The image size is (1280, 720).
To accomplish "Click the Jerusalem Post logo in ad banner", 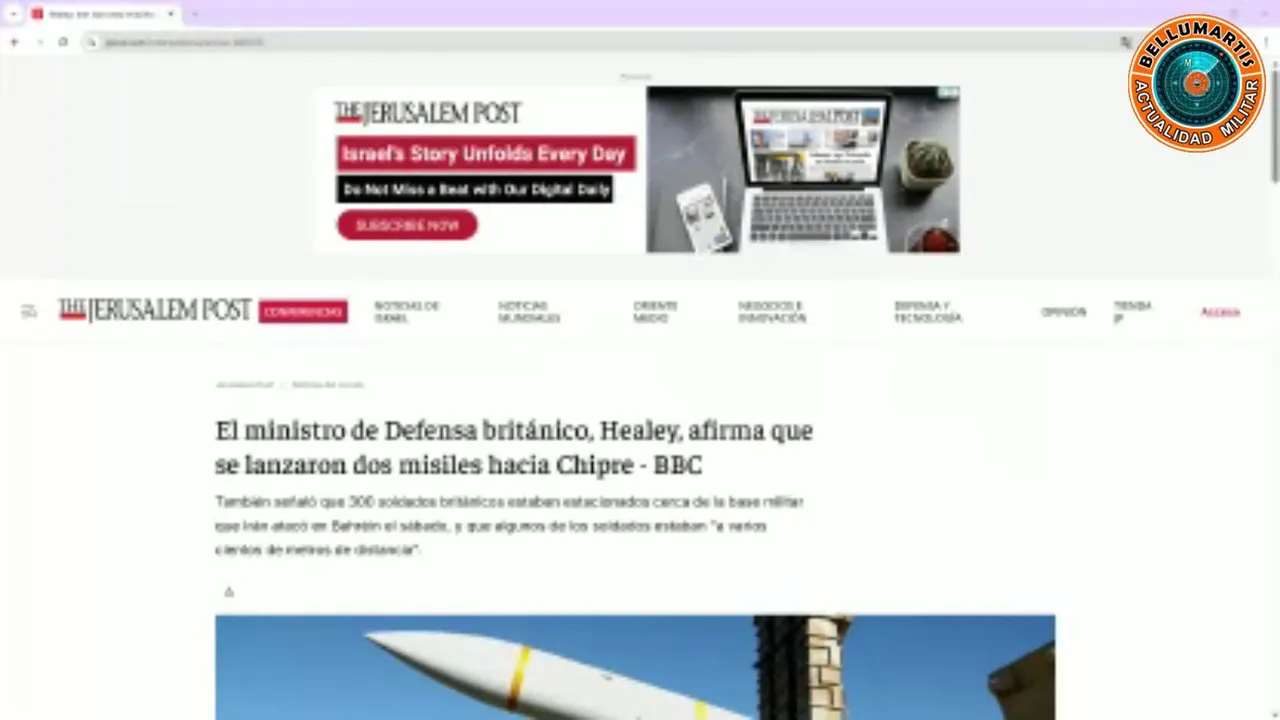I will click(x=428, y=113).
